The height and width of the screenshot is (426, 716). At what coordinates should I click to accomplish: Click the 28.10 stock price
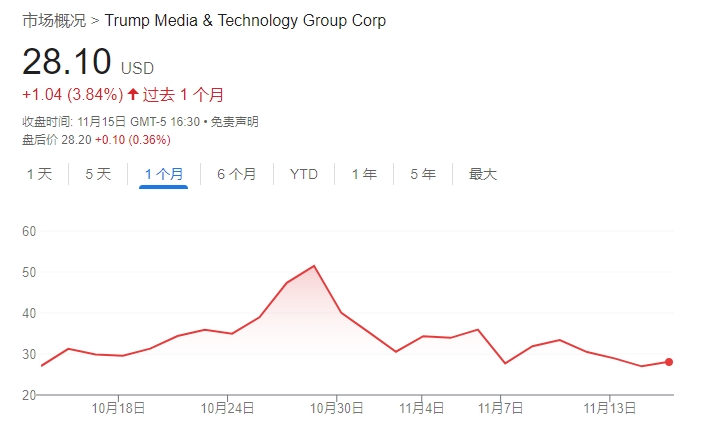[67, 62]
